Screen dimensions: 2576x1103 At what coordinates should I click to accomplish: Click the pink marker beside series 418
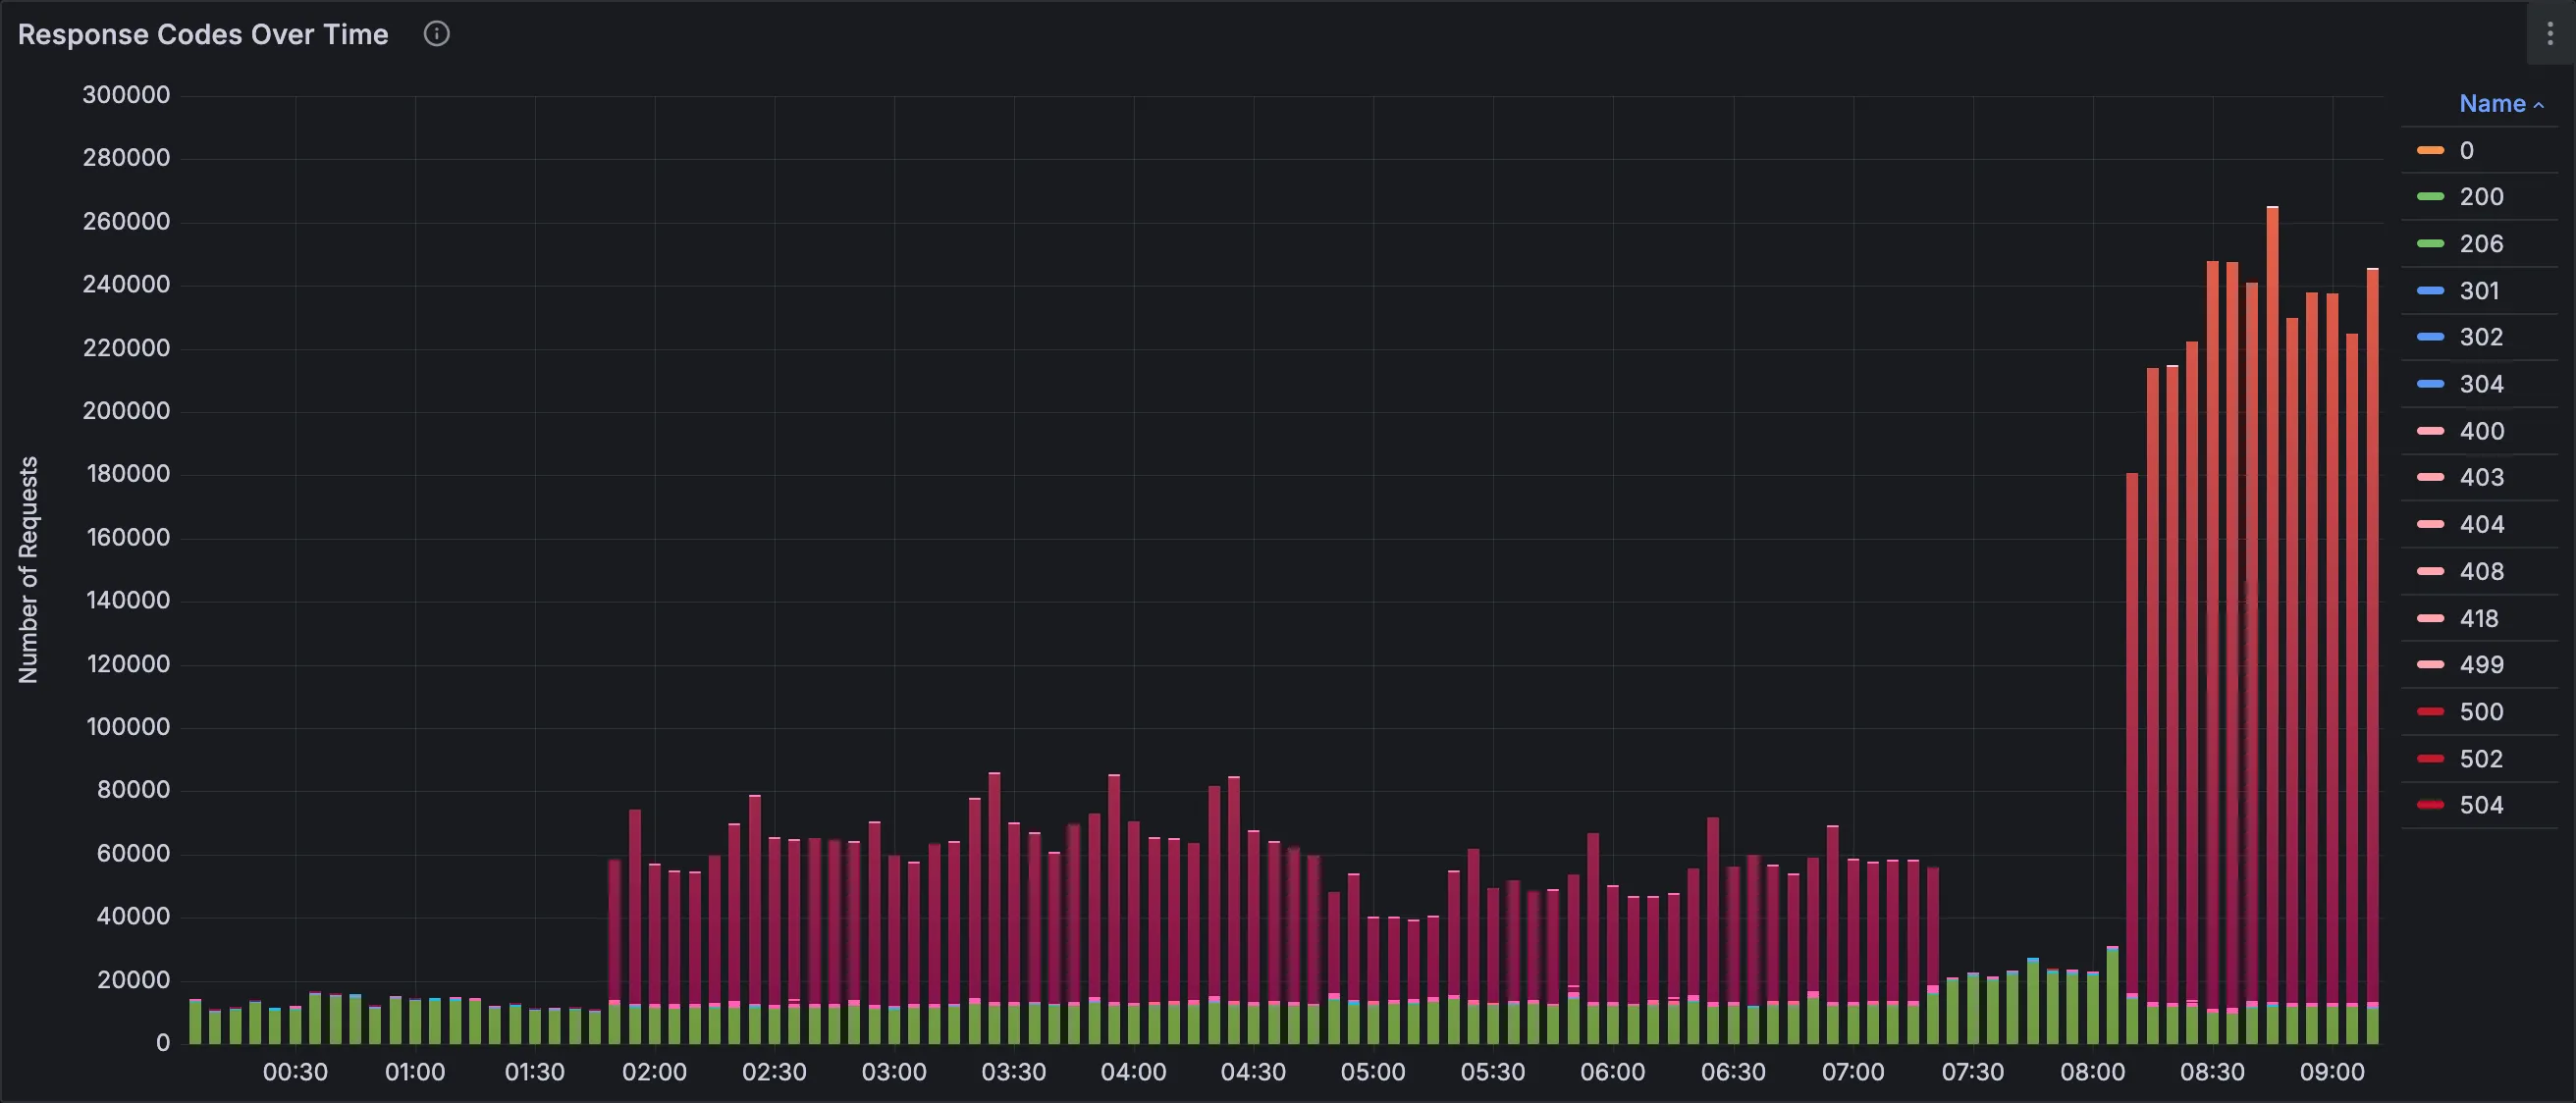coord(2429,618)
